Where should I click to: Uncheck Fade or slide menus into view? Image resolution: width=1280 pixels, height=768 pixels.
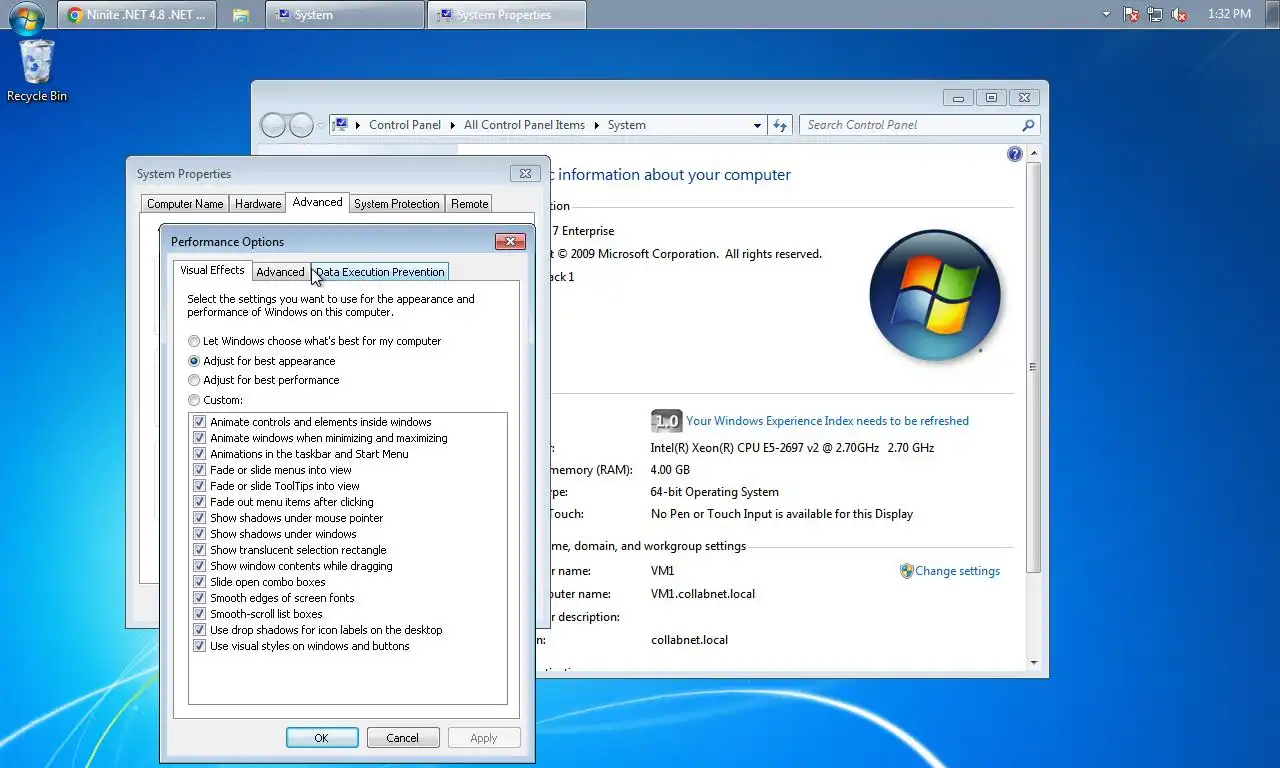tap(200, 470)
